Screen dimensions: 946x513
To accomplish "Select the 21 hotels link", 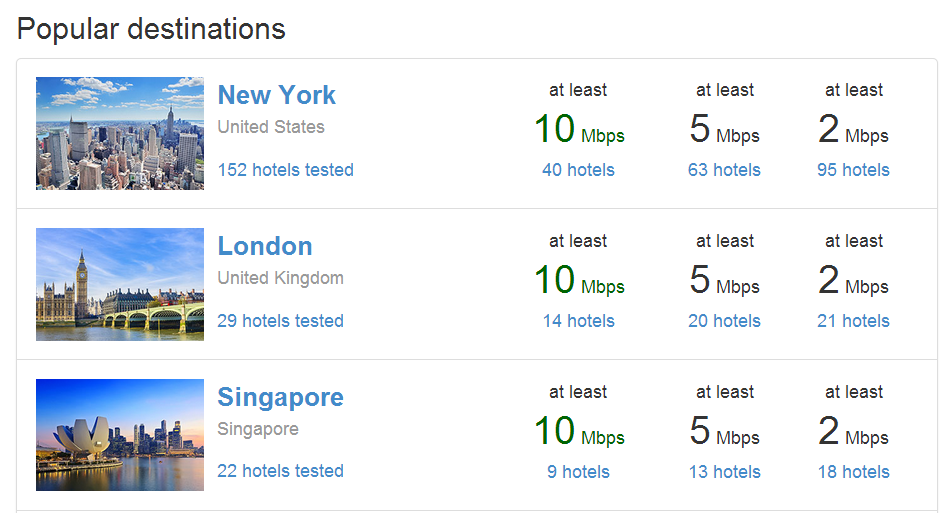I will (853, 321).
